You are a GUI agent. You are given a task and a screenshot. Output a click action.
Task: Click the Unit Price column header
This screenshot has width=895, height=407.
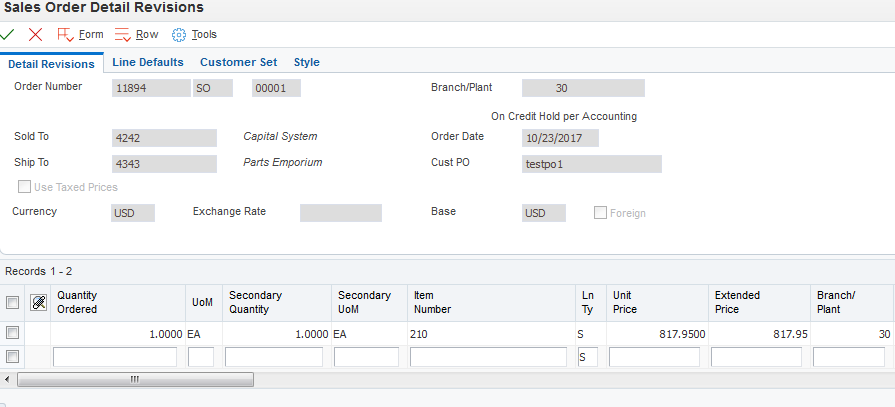pos(658,303)
